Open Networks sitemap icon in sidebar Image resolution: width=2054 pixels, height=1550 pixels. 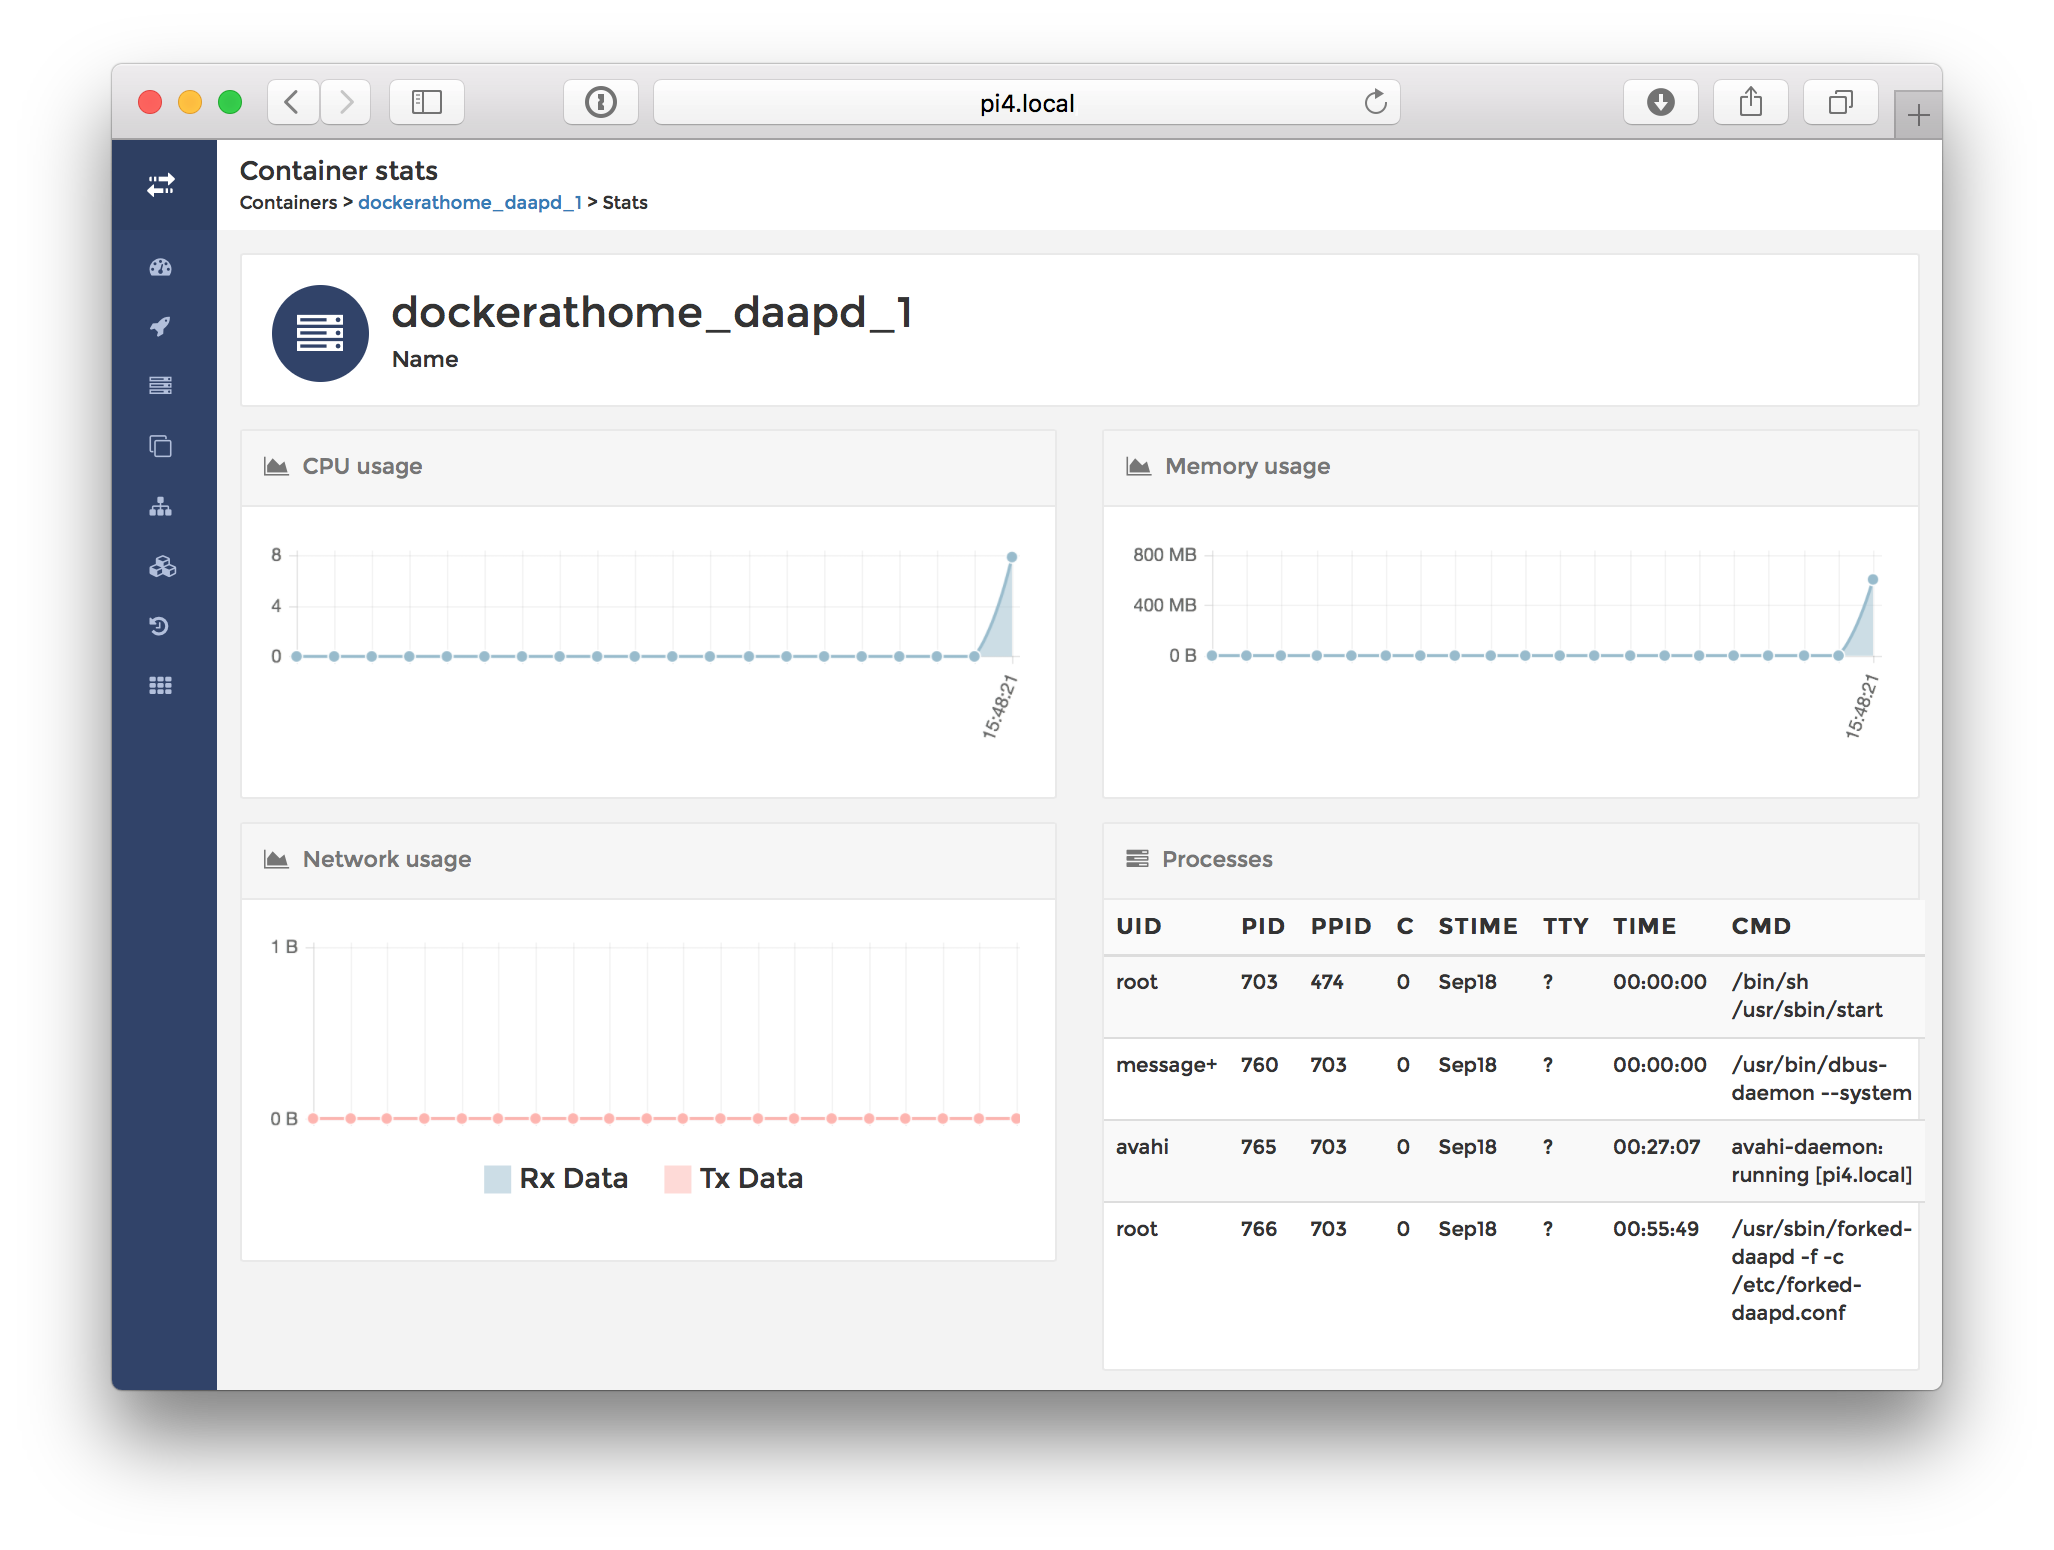[x=161, y=507]
